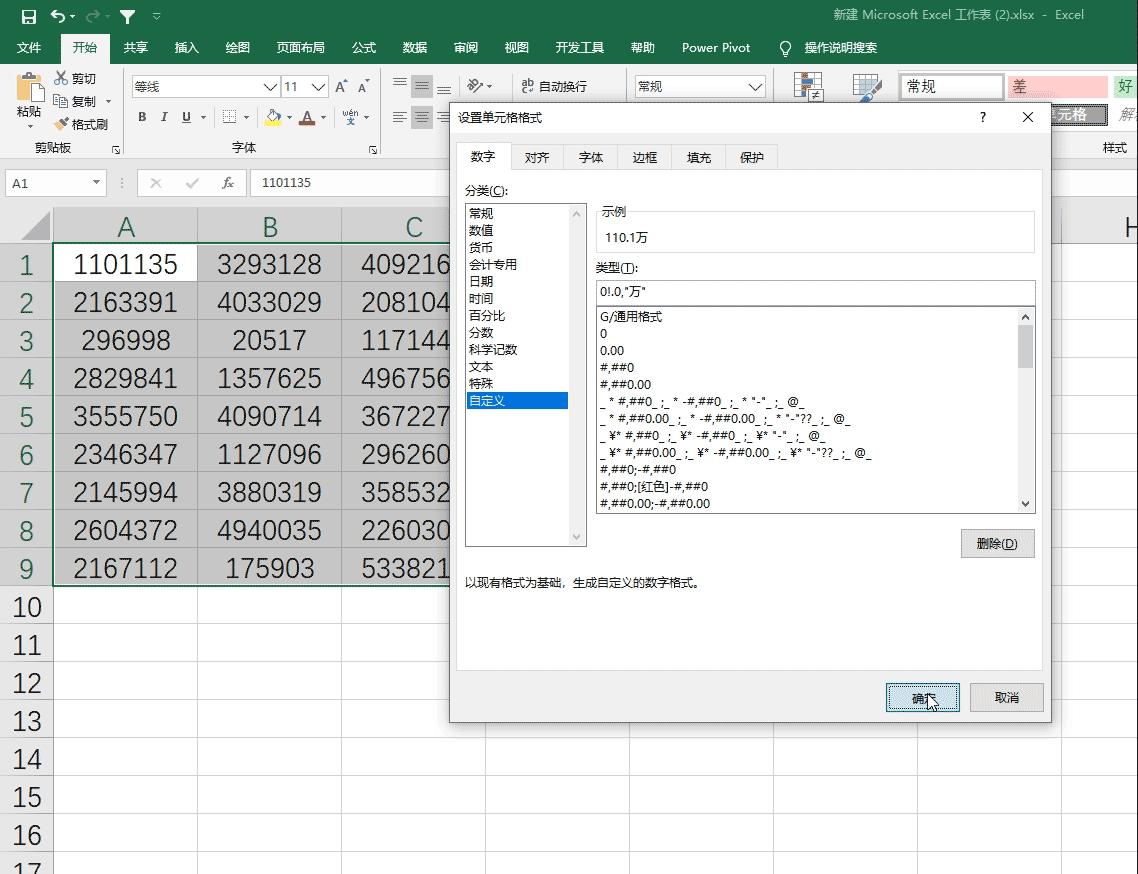Open the font name dropdown (等线)
The image size is (1138, 874).
click(269, 87)
